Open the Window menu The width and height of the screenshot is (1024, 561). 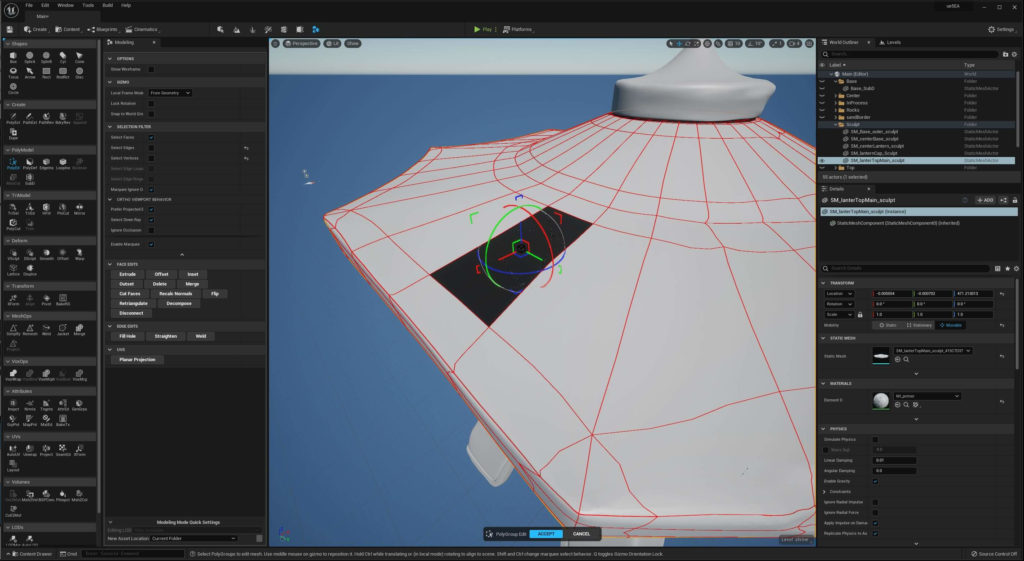(65, 5)
